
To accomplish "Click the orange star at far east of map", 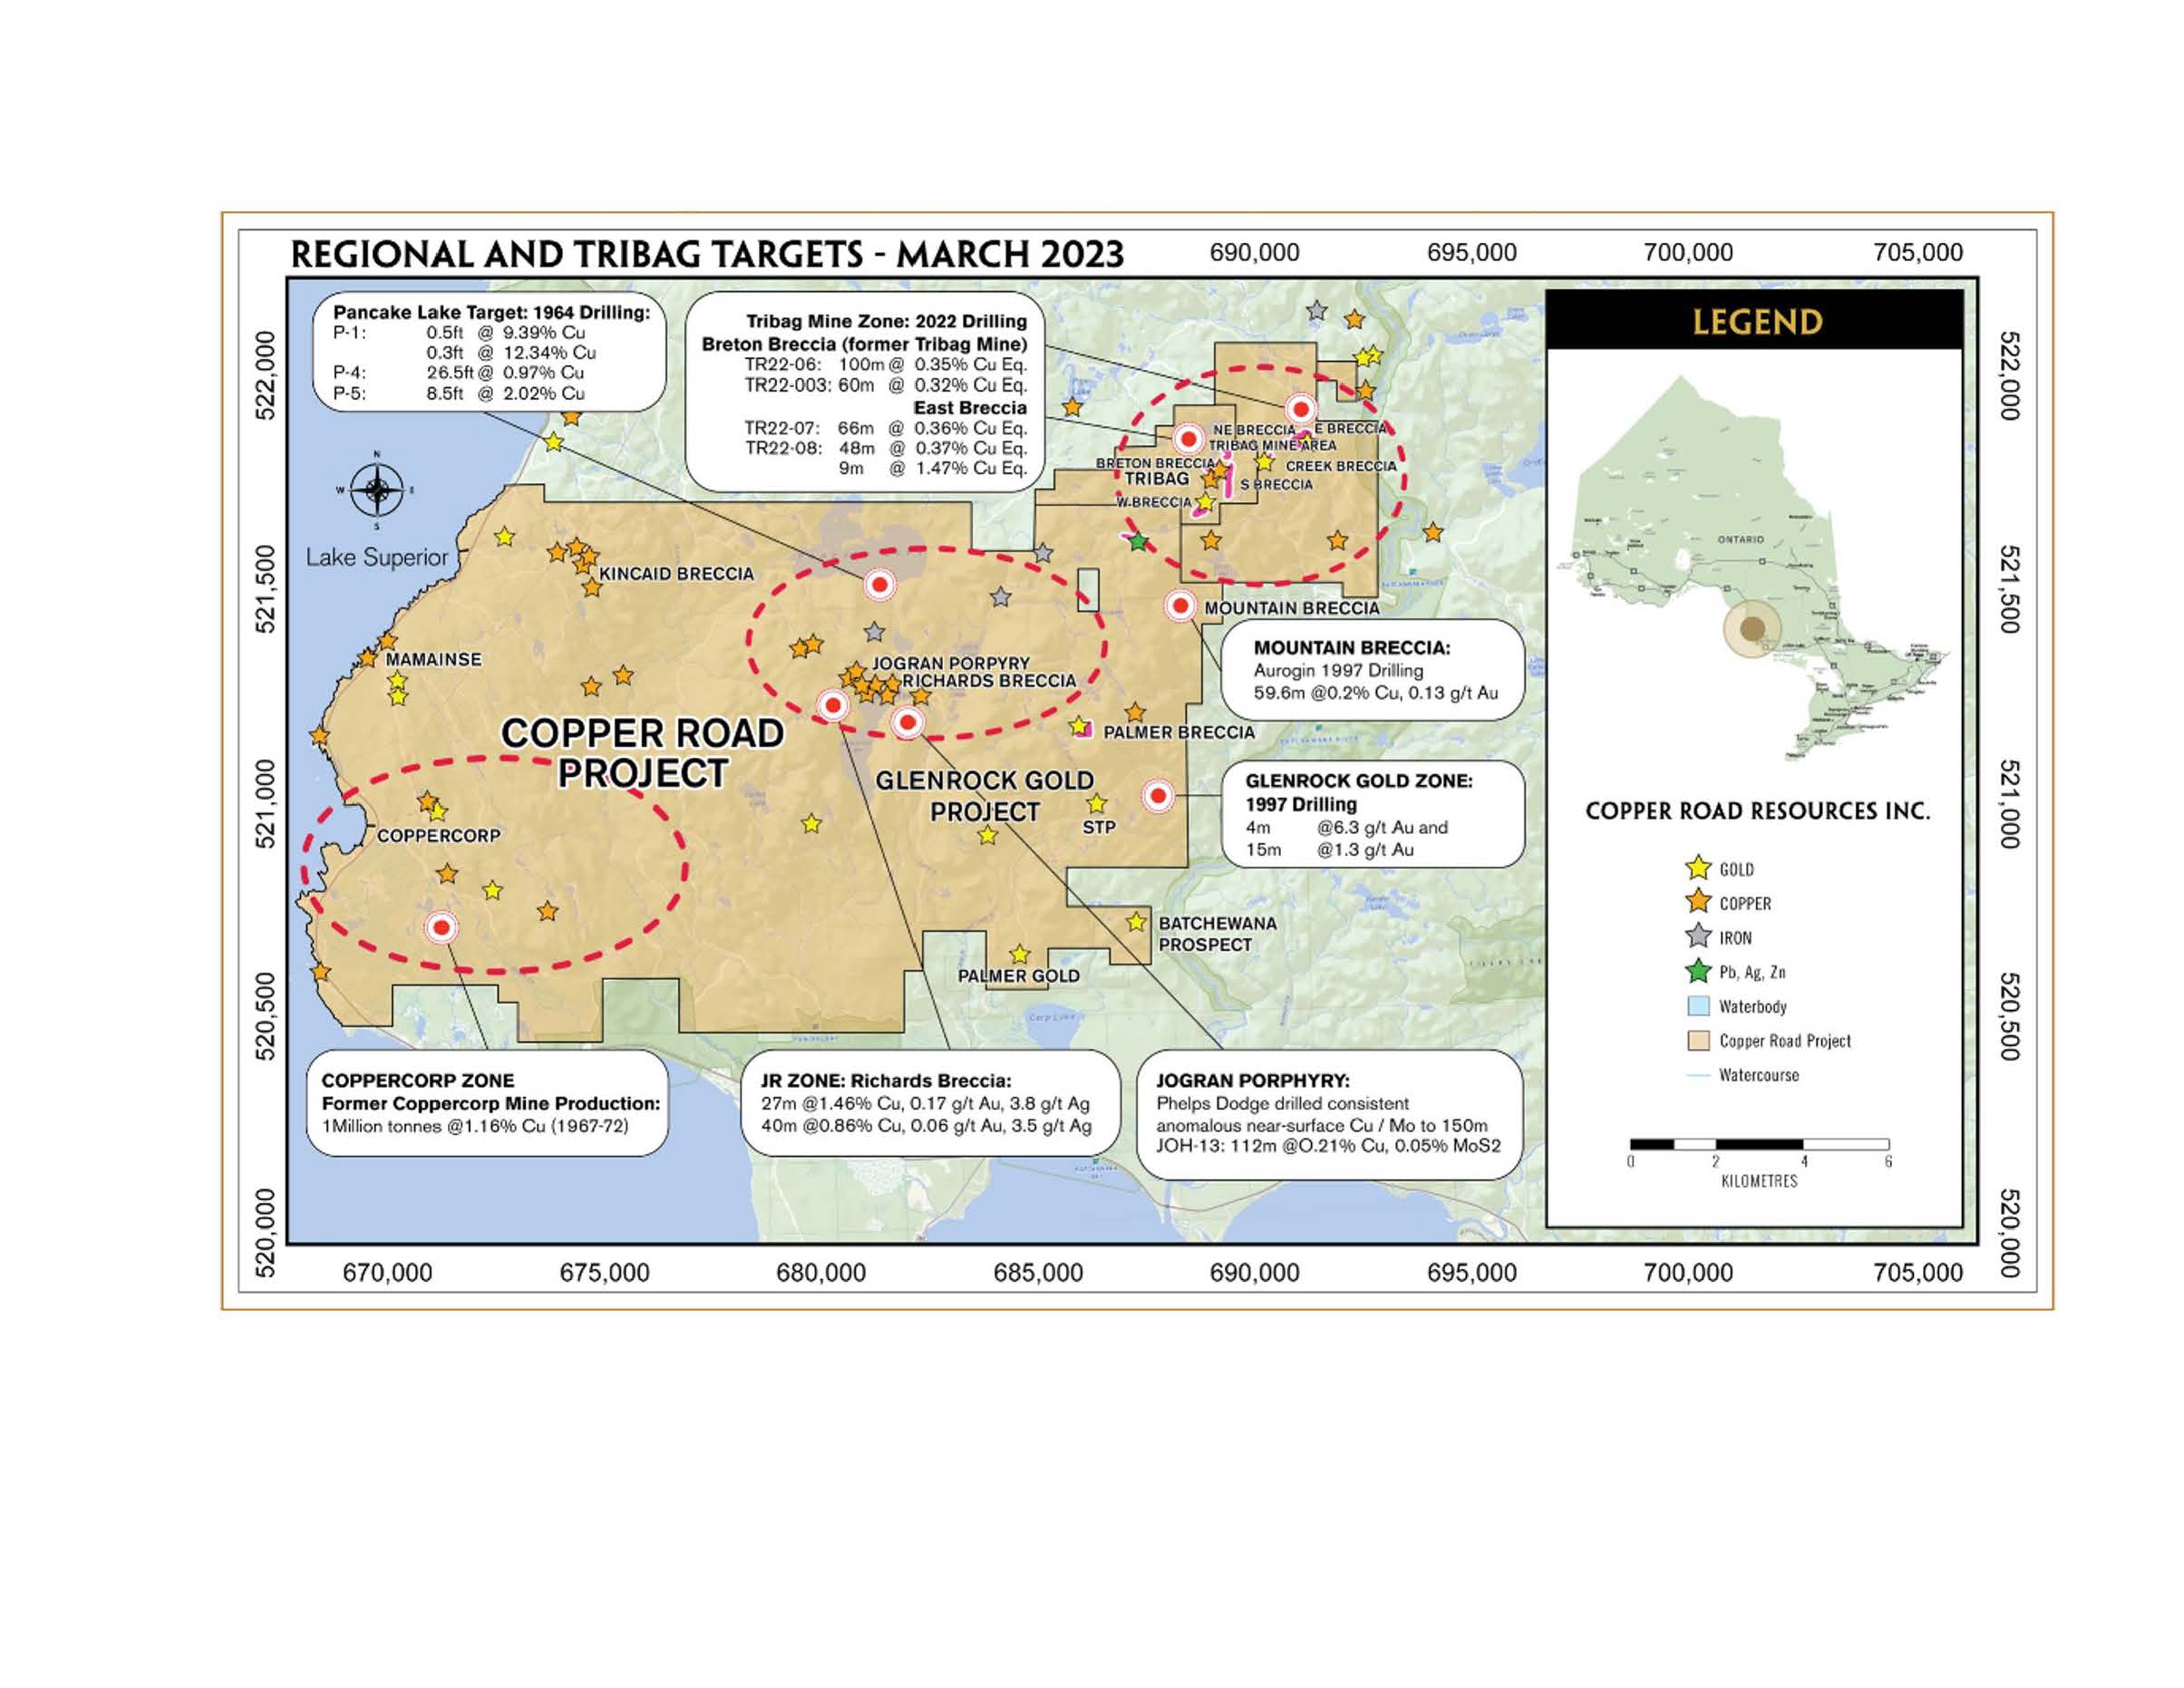I will (1433, 532).
